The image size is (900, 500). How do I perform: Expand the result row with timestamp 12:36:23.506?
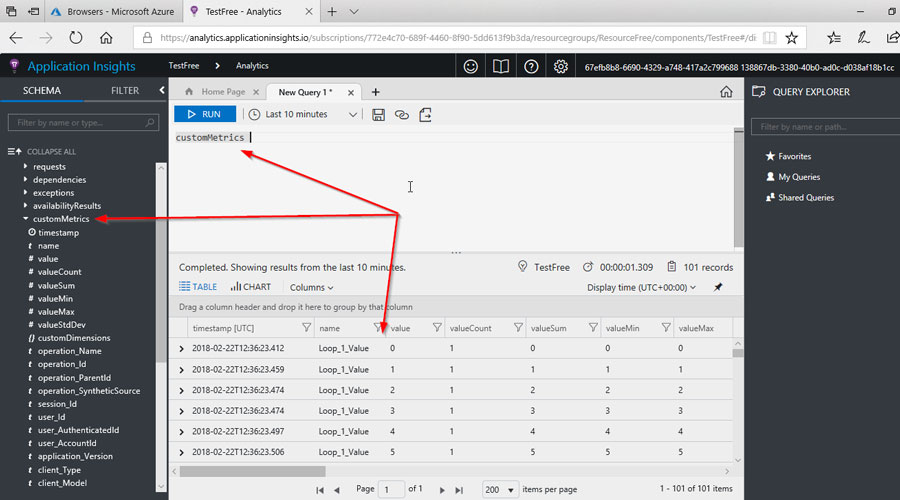click(181, 452)
